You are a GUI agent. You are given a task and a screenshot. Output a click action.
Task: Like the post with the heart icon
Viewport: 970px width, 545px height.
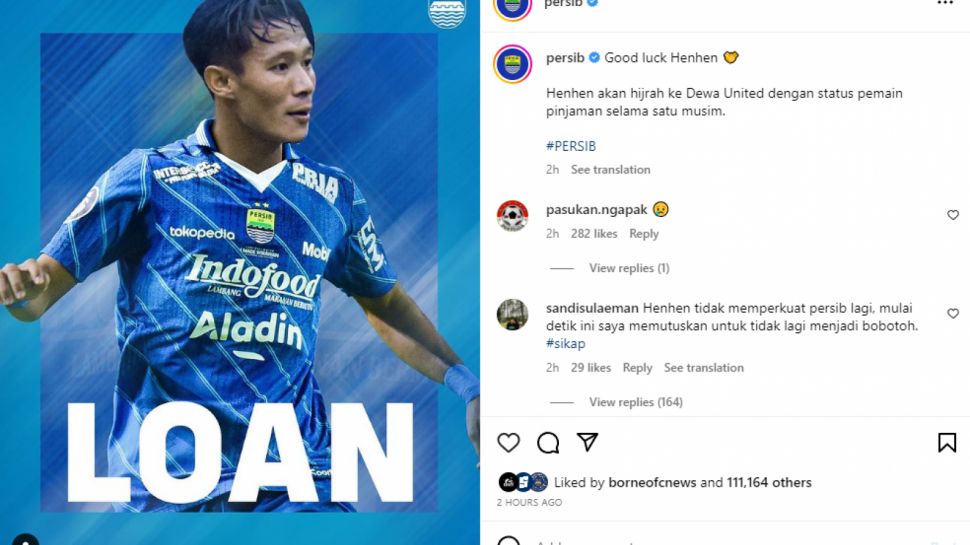509,443
